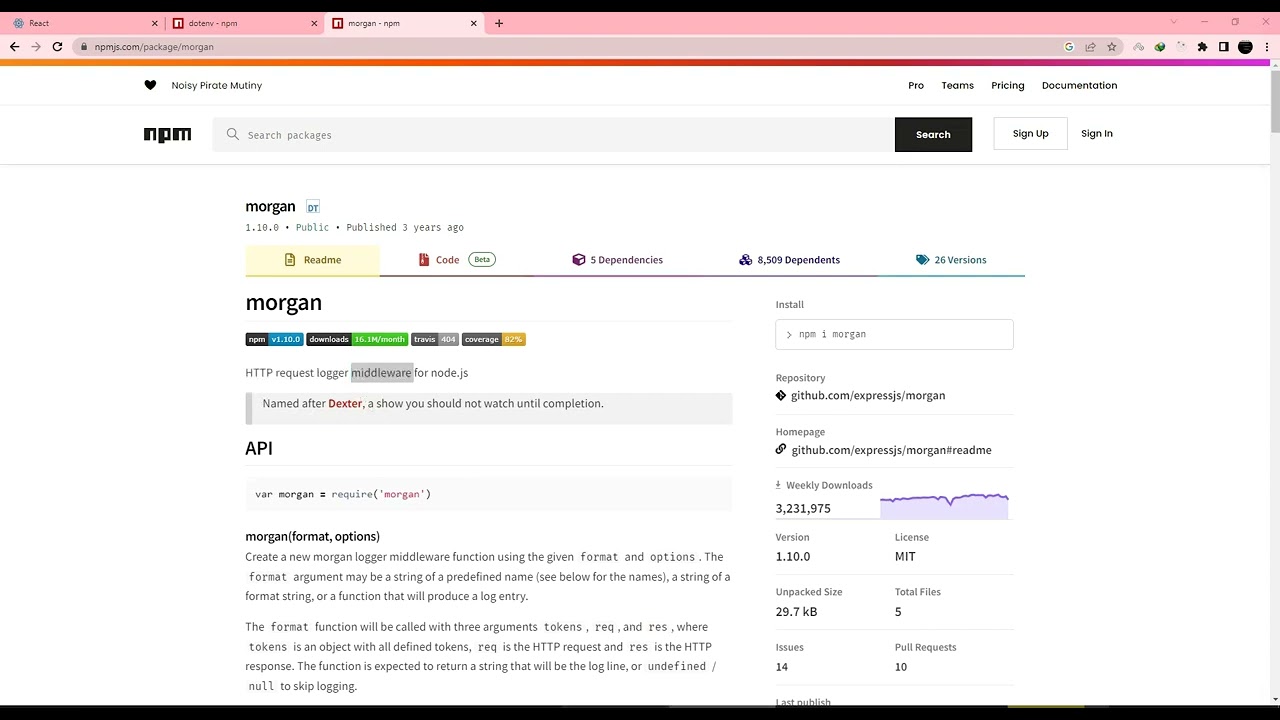The width and height of the screenshot is (1280, 720).
Task: Click the npm v1.10.0 badge
Action: tap(274, 340)
